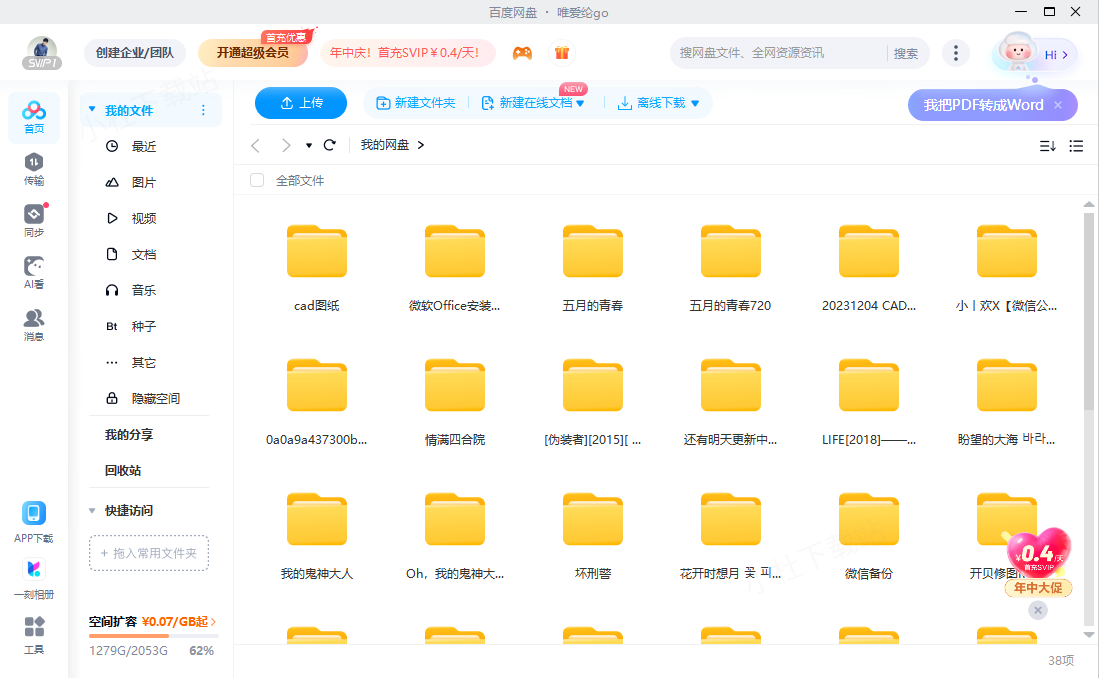
Task: Open the 消息 messages panel
Action: pos(34,325)
